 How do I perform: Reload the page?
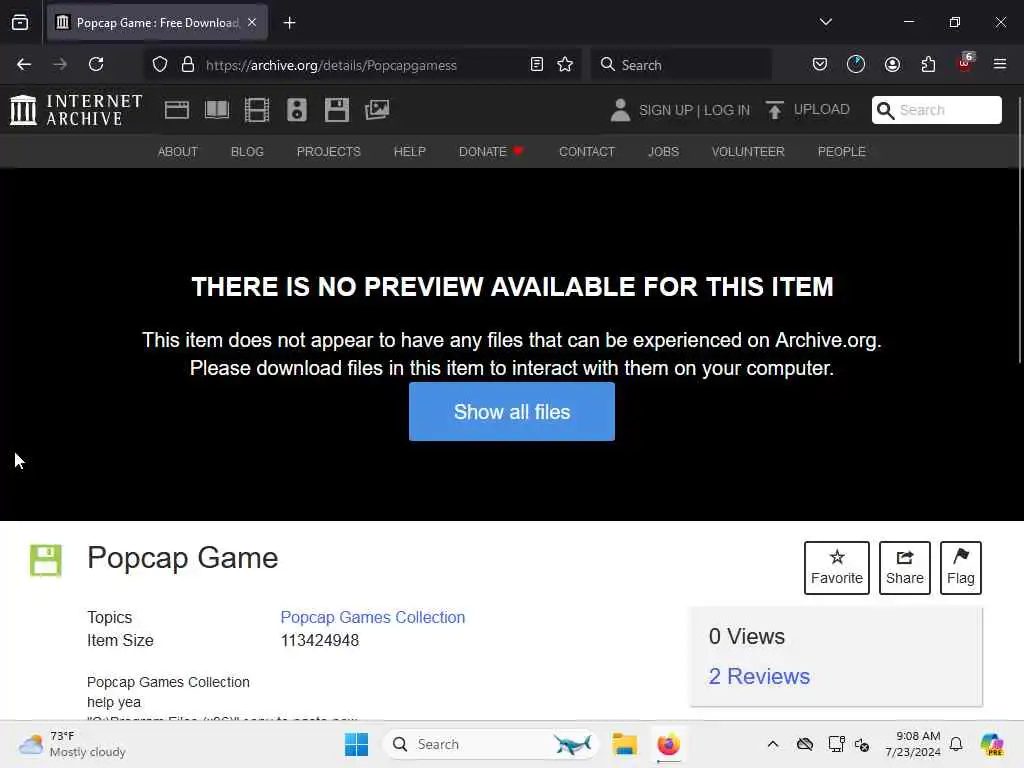pyautogui.click(x=96, y=64)
